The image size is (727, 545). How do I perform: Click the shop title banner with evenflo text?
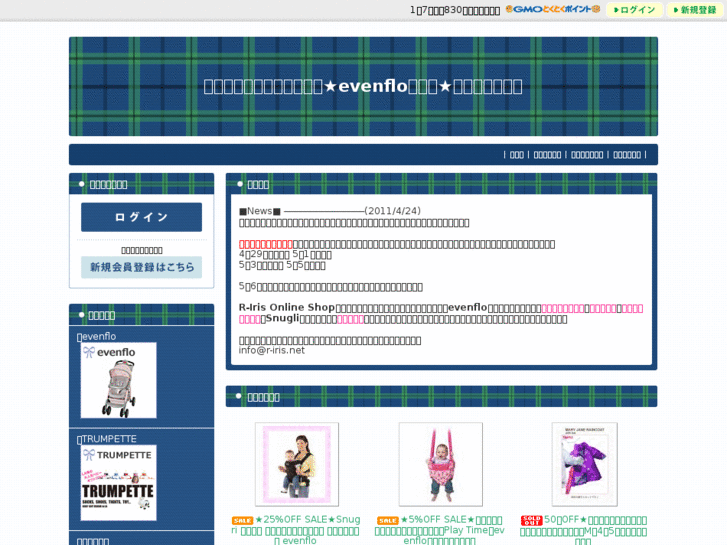point(363,86)
